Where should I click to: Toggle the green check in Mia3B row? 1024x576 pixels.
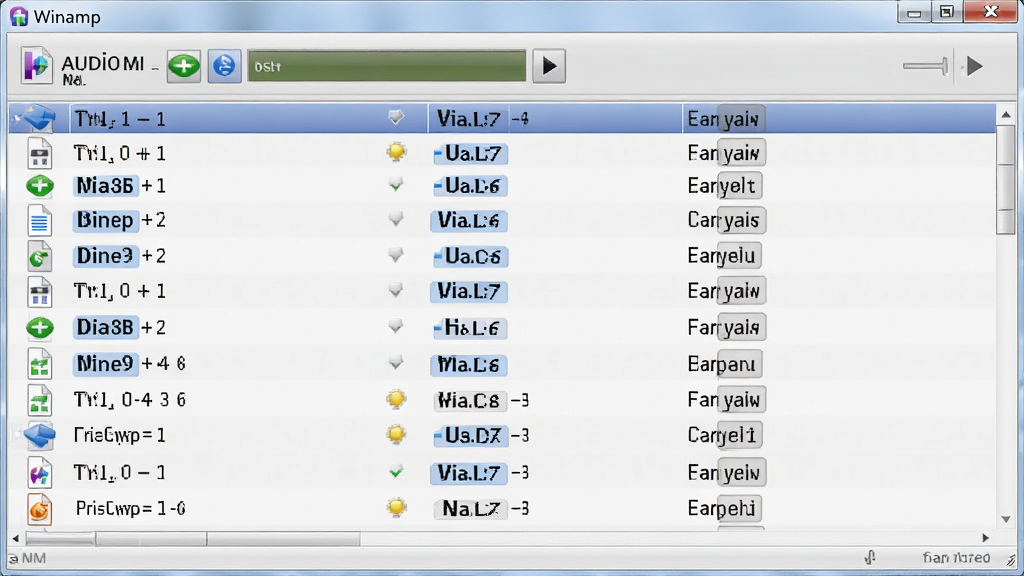point(396,185)
